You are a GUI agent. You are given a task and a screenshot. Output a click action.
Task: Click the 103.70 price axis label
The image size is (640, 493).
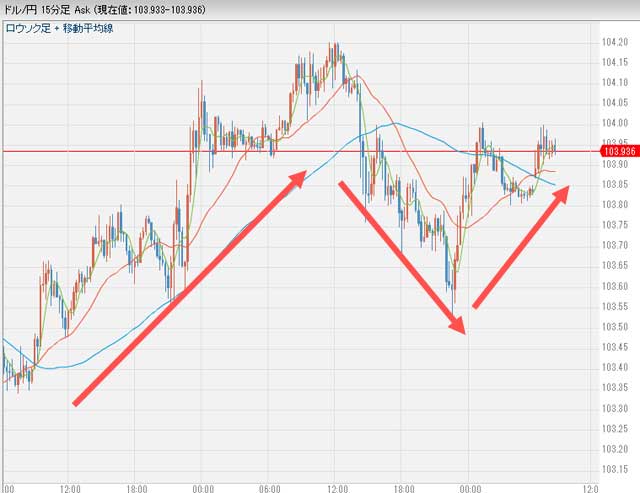coord(615,245)
